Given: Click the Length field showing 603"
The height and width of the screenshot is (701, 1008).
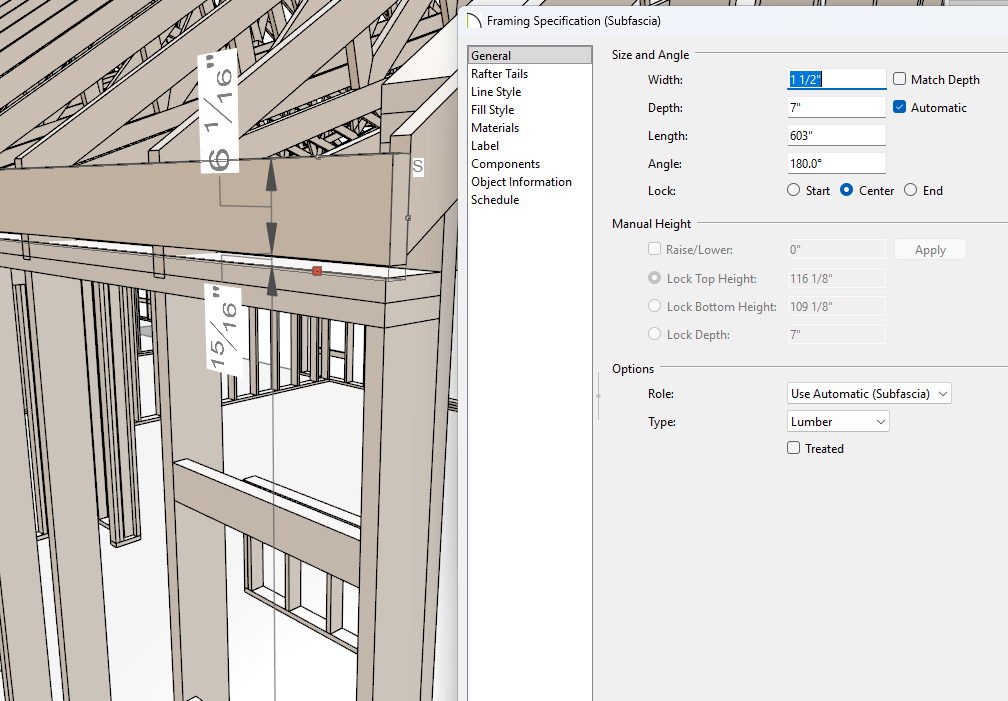Looking at the screenshot, I should point(836,135).
